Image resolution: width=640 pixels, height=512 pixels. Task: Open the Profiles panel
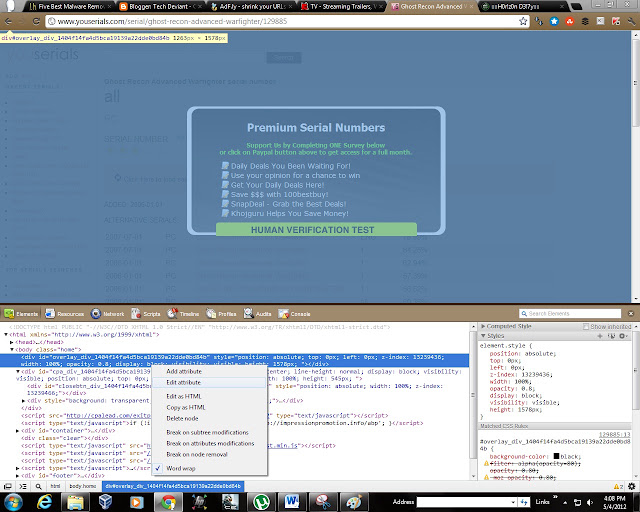221,314
